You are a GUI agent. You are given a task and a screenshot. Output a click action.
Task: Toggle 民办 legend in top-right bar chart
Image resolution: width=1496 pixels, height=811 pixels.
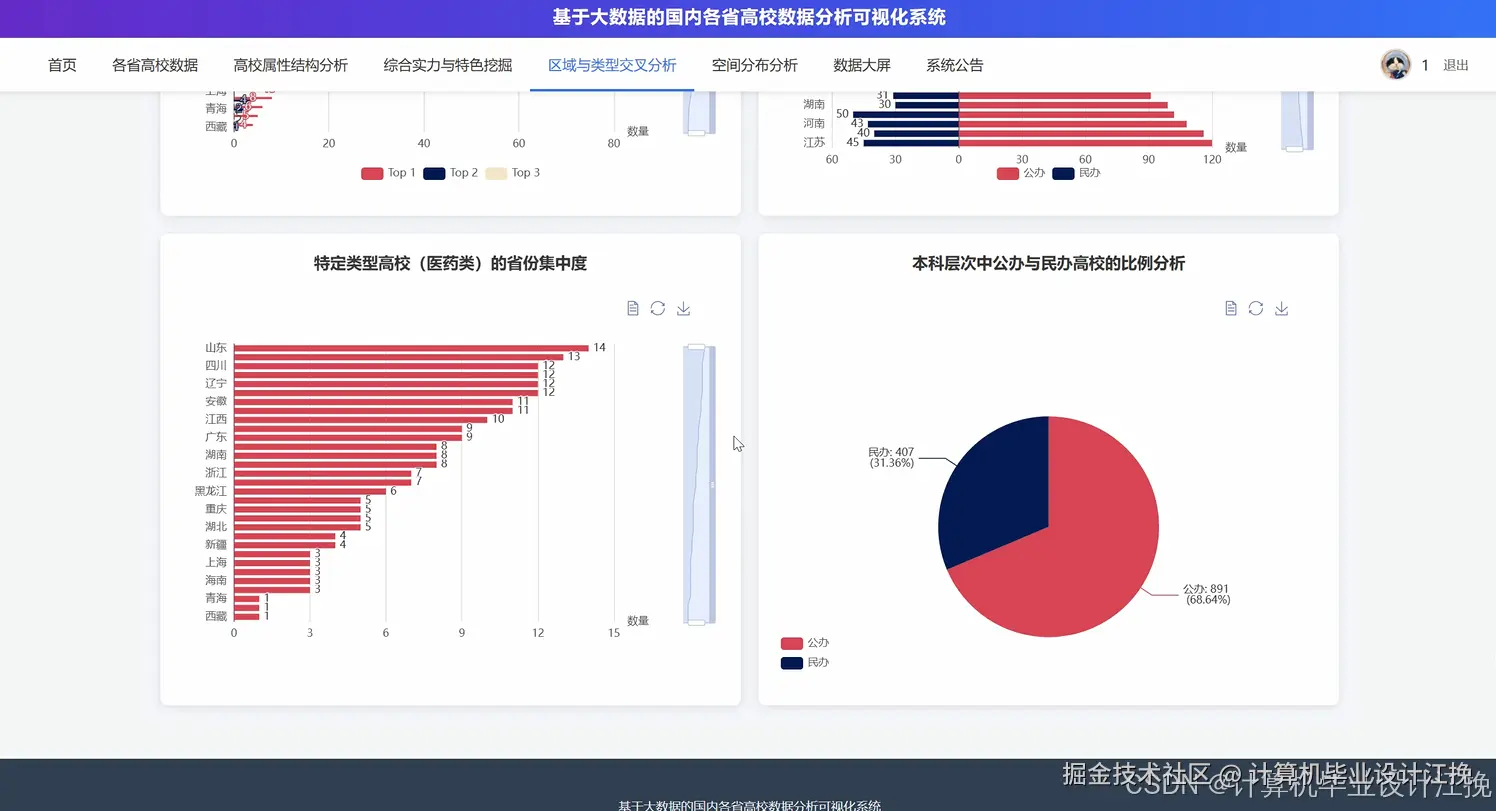(1076, 173)
